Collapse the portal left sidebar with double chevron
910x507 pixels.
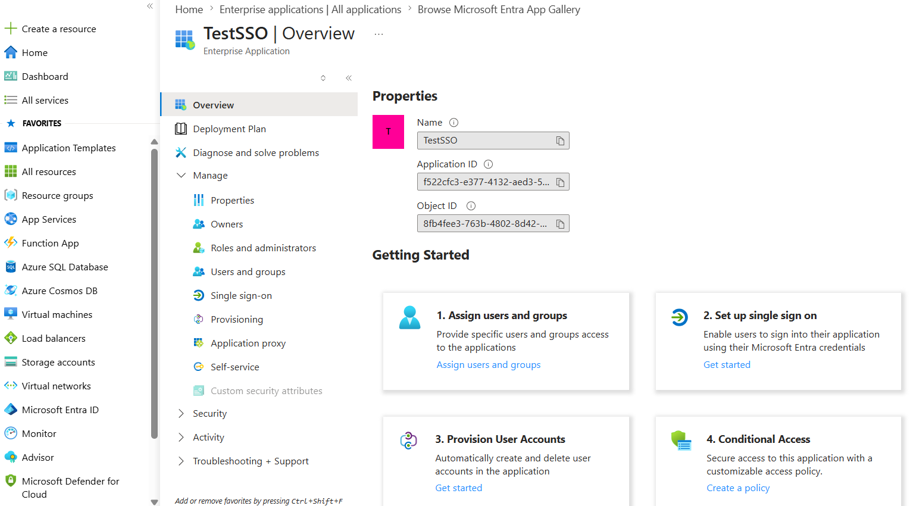[150, 6]
